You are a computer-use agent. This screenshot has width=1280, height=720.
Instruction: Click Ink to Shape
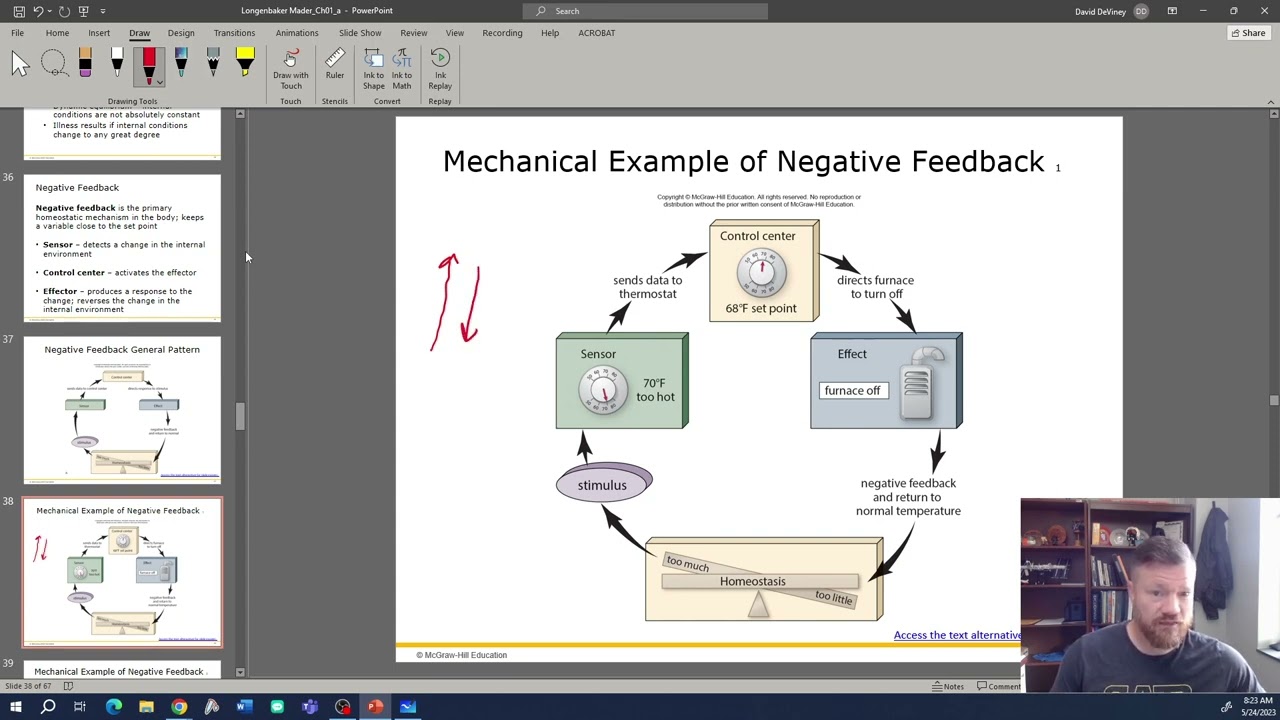[x=374, y=69]
